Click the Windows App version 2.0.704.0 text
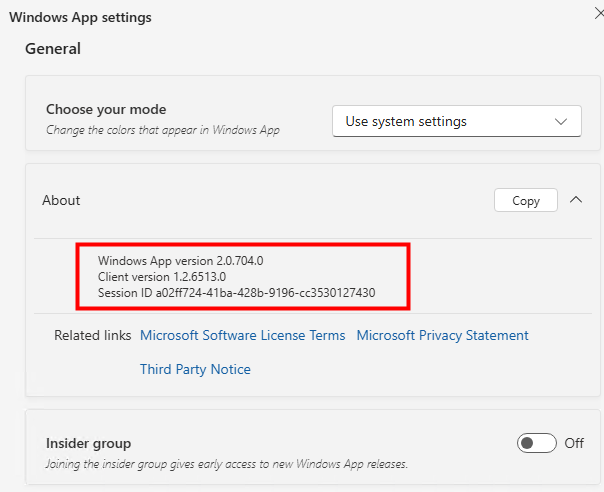 [x=180, y=260]
